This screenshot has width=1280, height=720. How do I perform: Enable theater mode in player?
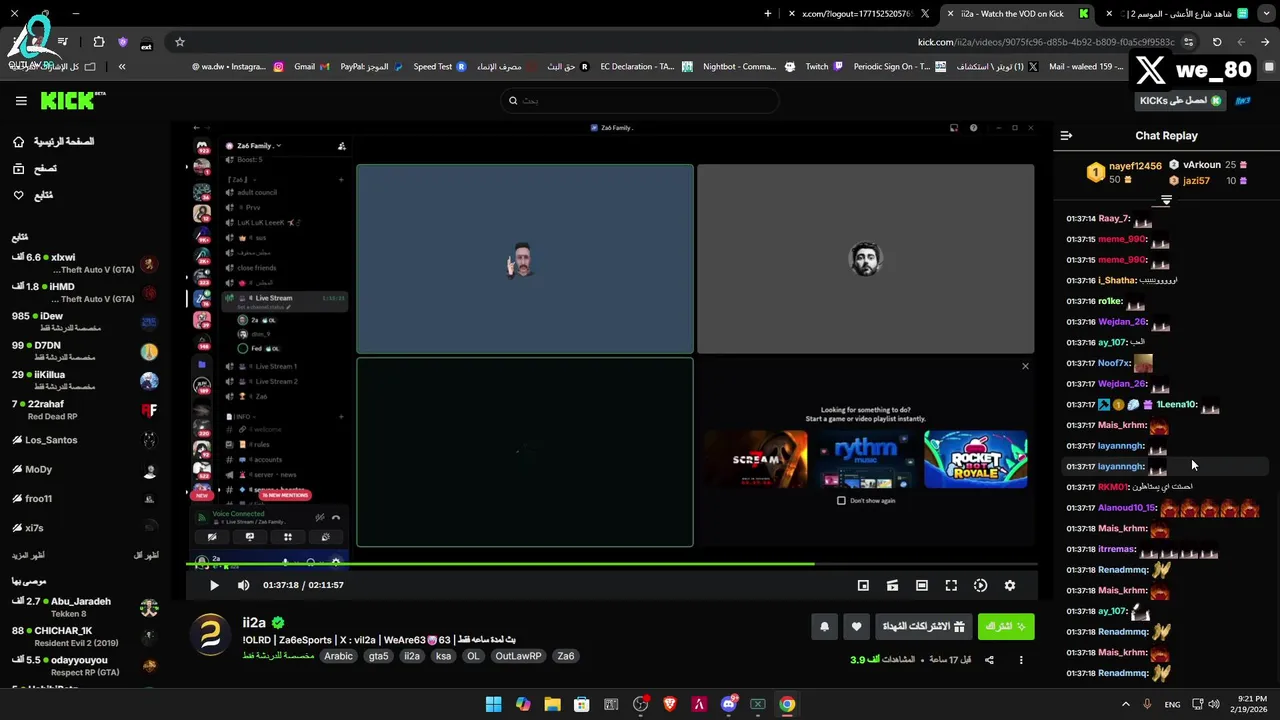pos(922,585)
